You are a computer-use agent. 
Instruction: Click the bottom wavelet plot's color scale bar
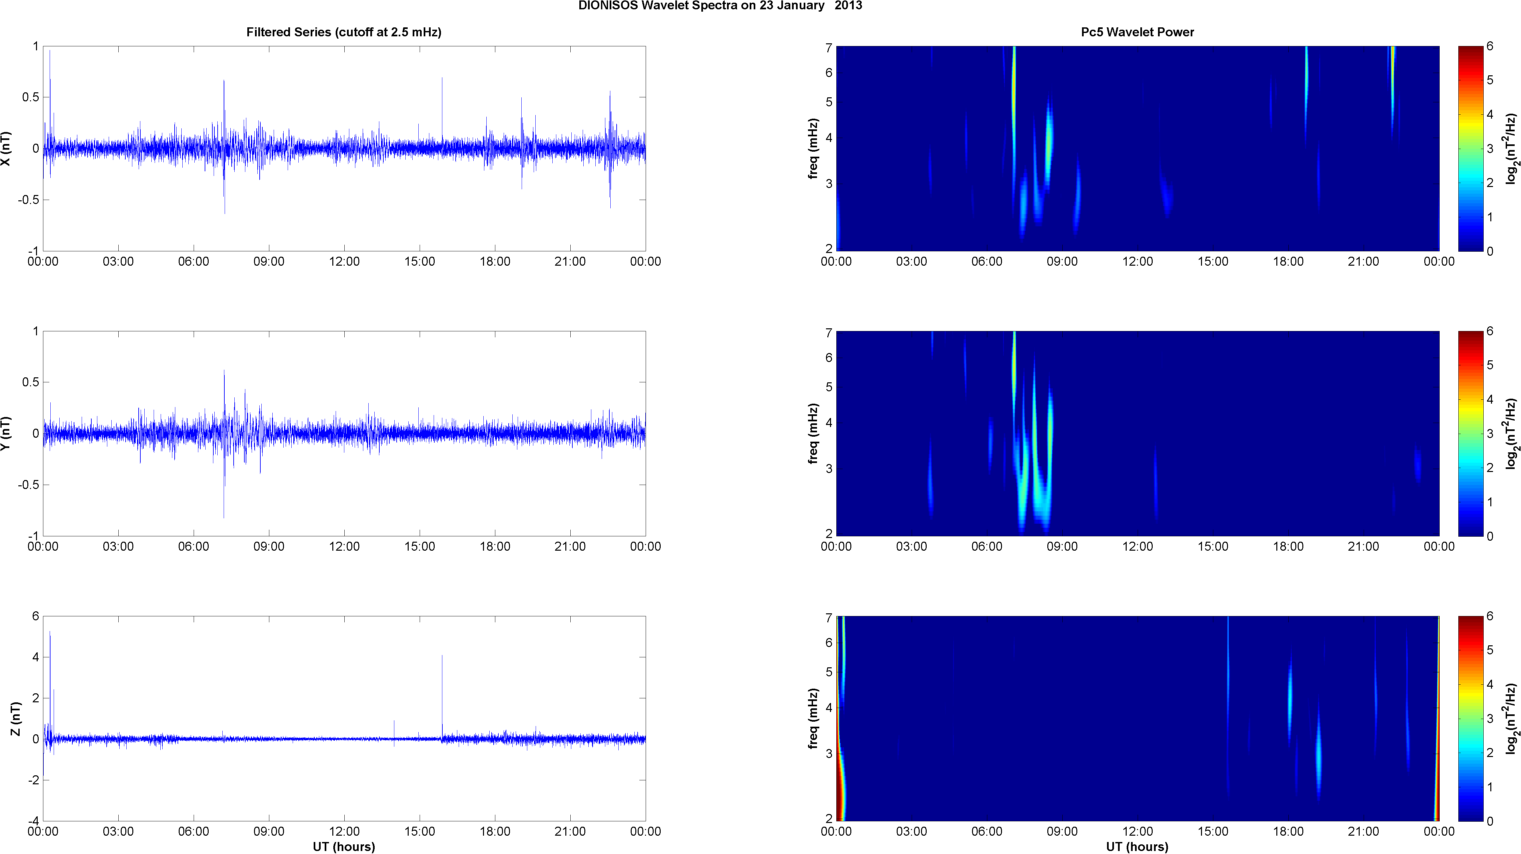[1470, 718]
